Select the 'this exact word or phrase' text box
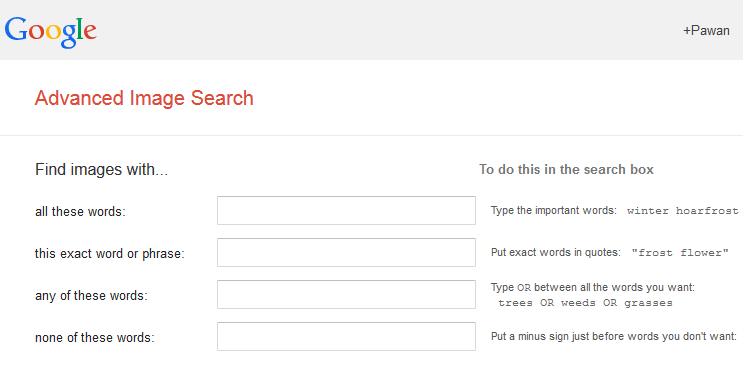Screen dimensions: 743x375 pyautogui.click(x=346, y=252)
